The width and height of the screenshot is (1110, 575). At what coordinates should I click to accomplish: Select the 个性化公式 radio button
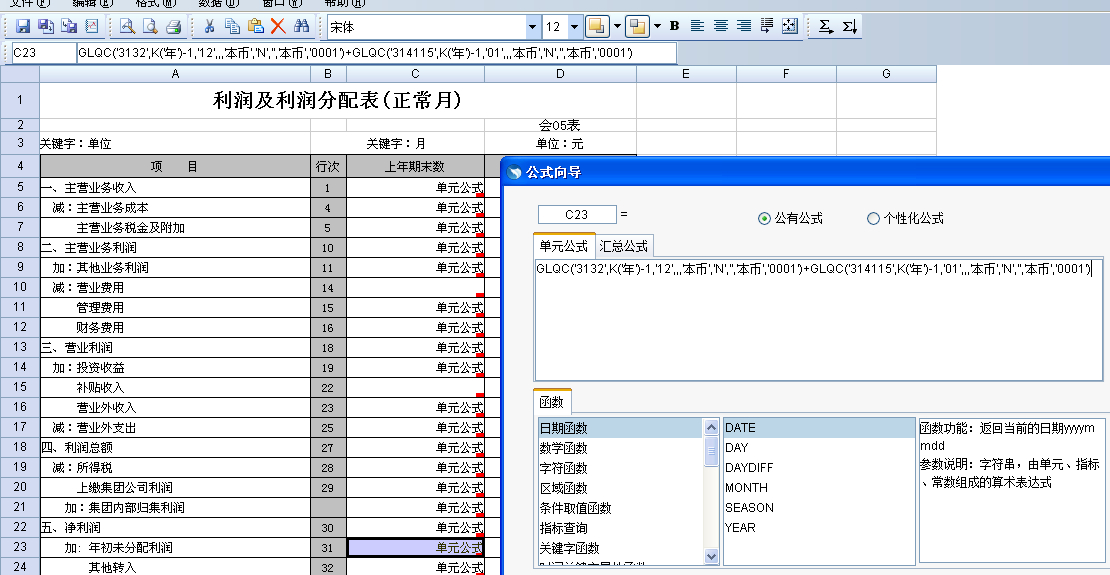pyautogui.click(x=874, y=219)
